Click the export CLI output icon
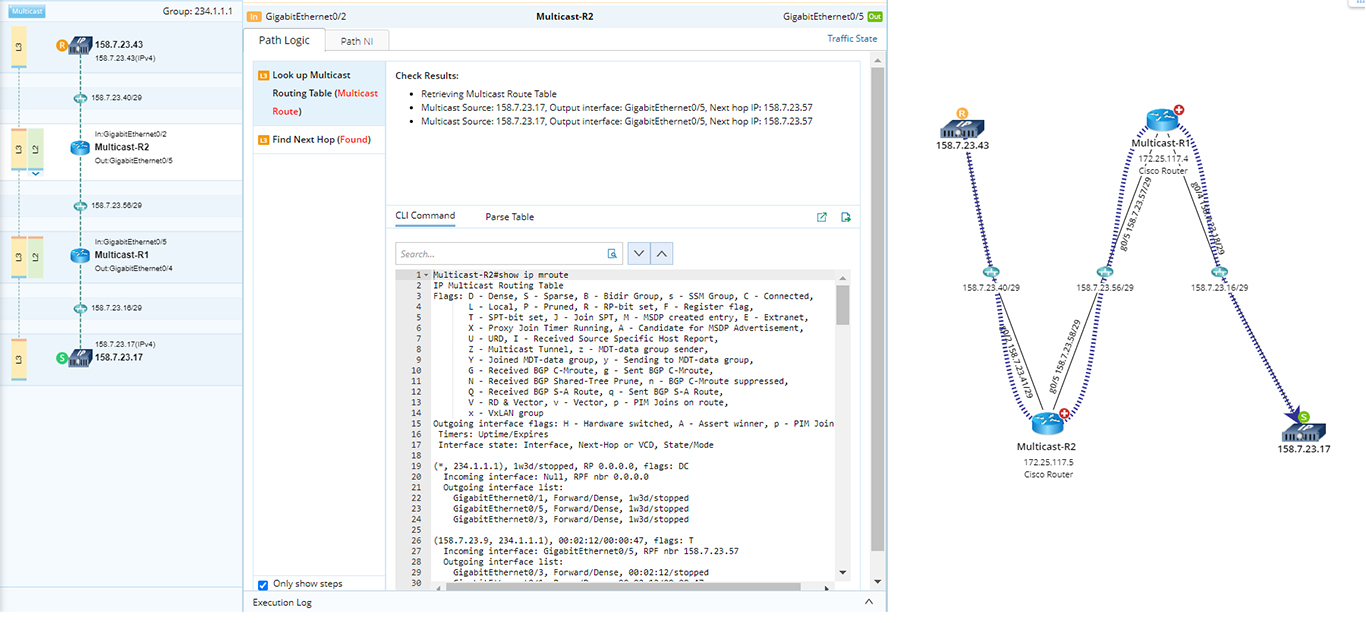The width and height of the screenshot is (1366, 623). tap(845, 217)
